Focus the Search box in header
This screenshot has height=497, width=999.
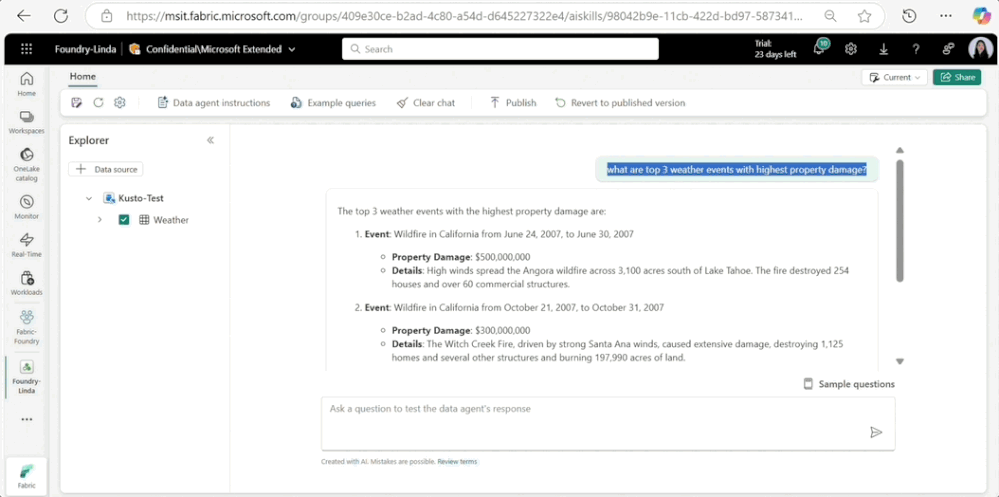point(500,49)
